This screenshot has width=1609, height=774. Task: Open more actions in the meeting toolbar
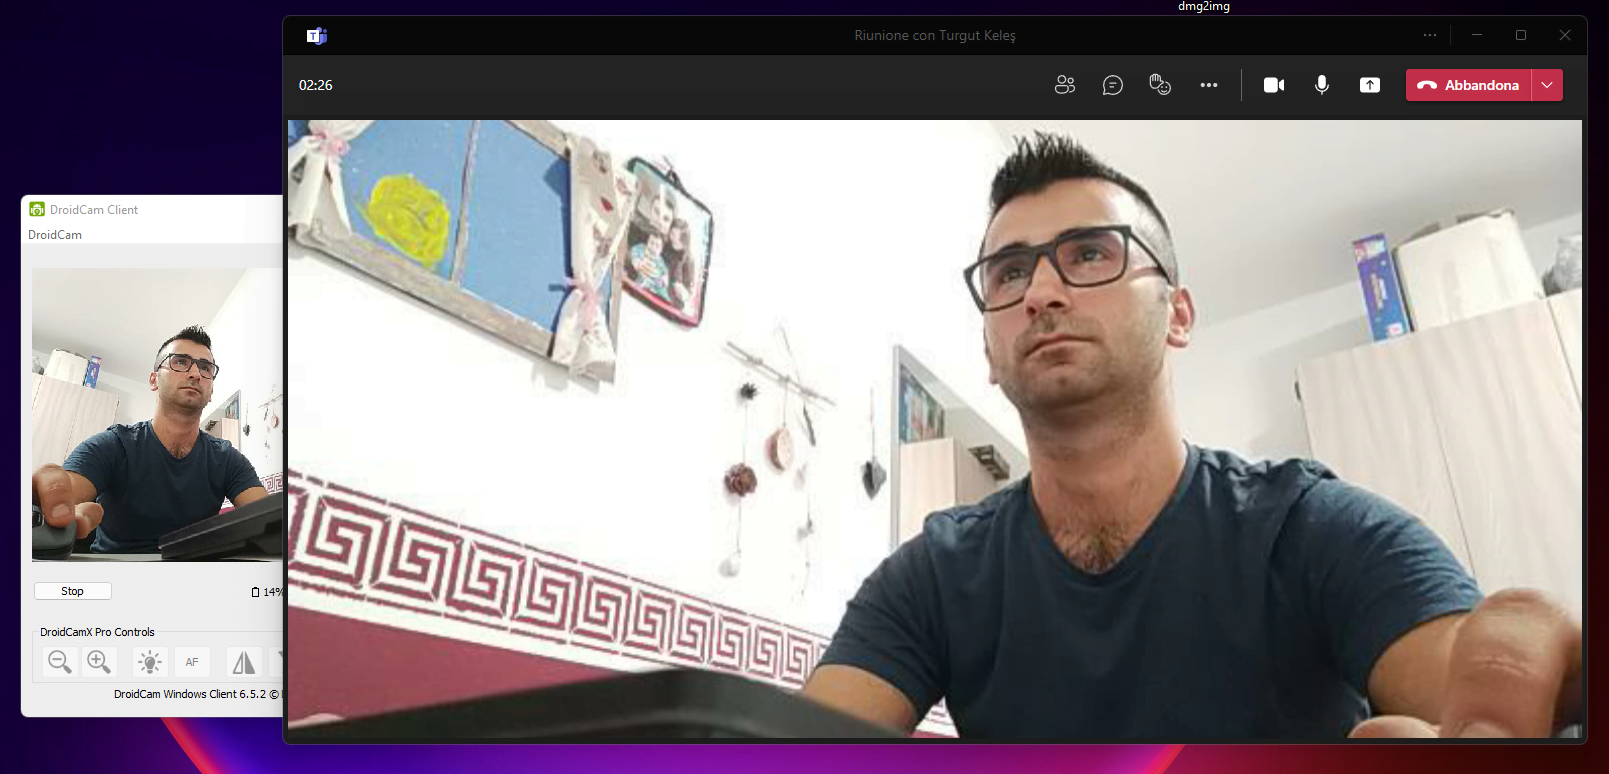(1208, 85)
